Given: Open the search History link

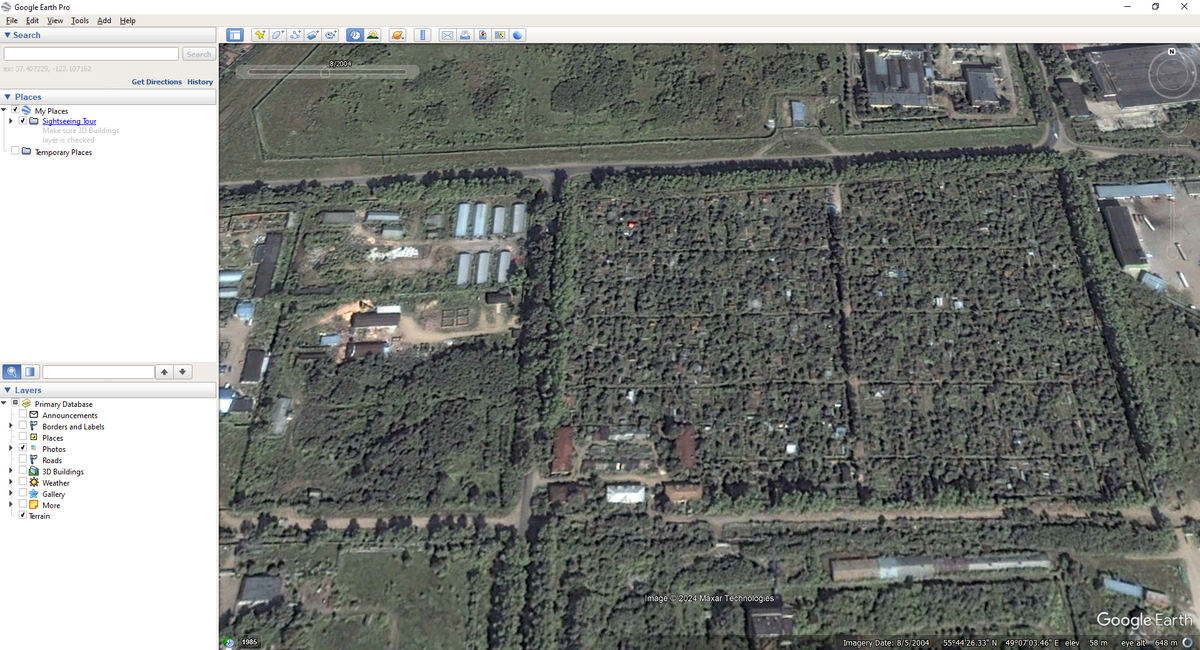Looking at the screenshot, I should (x=200, y=82).
